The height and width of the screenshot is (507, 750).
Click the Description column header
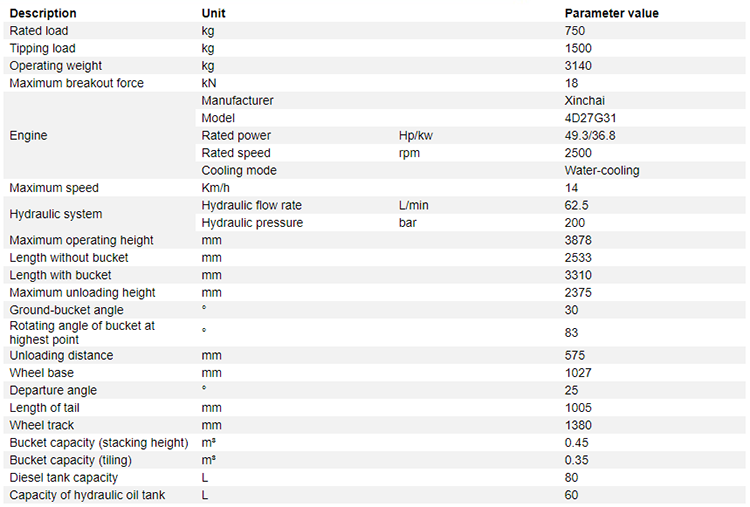coord(43,13)
